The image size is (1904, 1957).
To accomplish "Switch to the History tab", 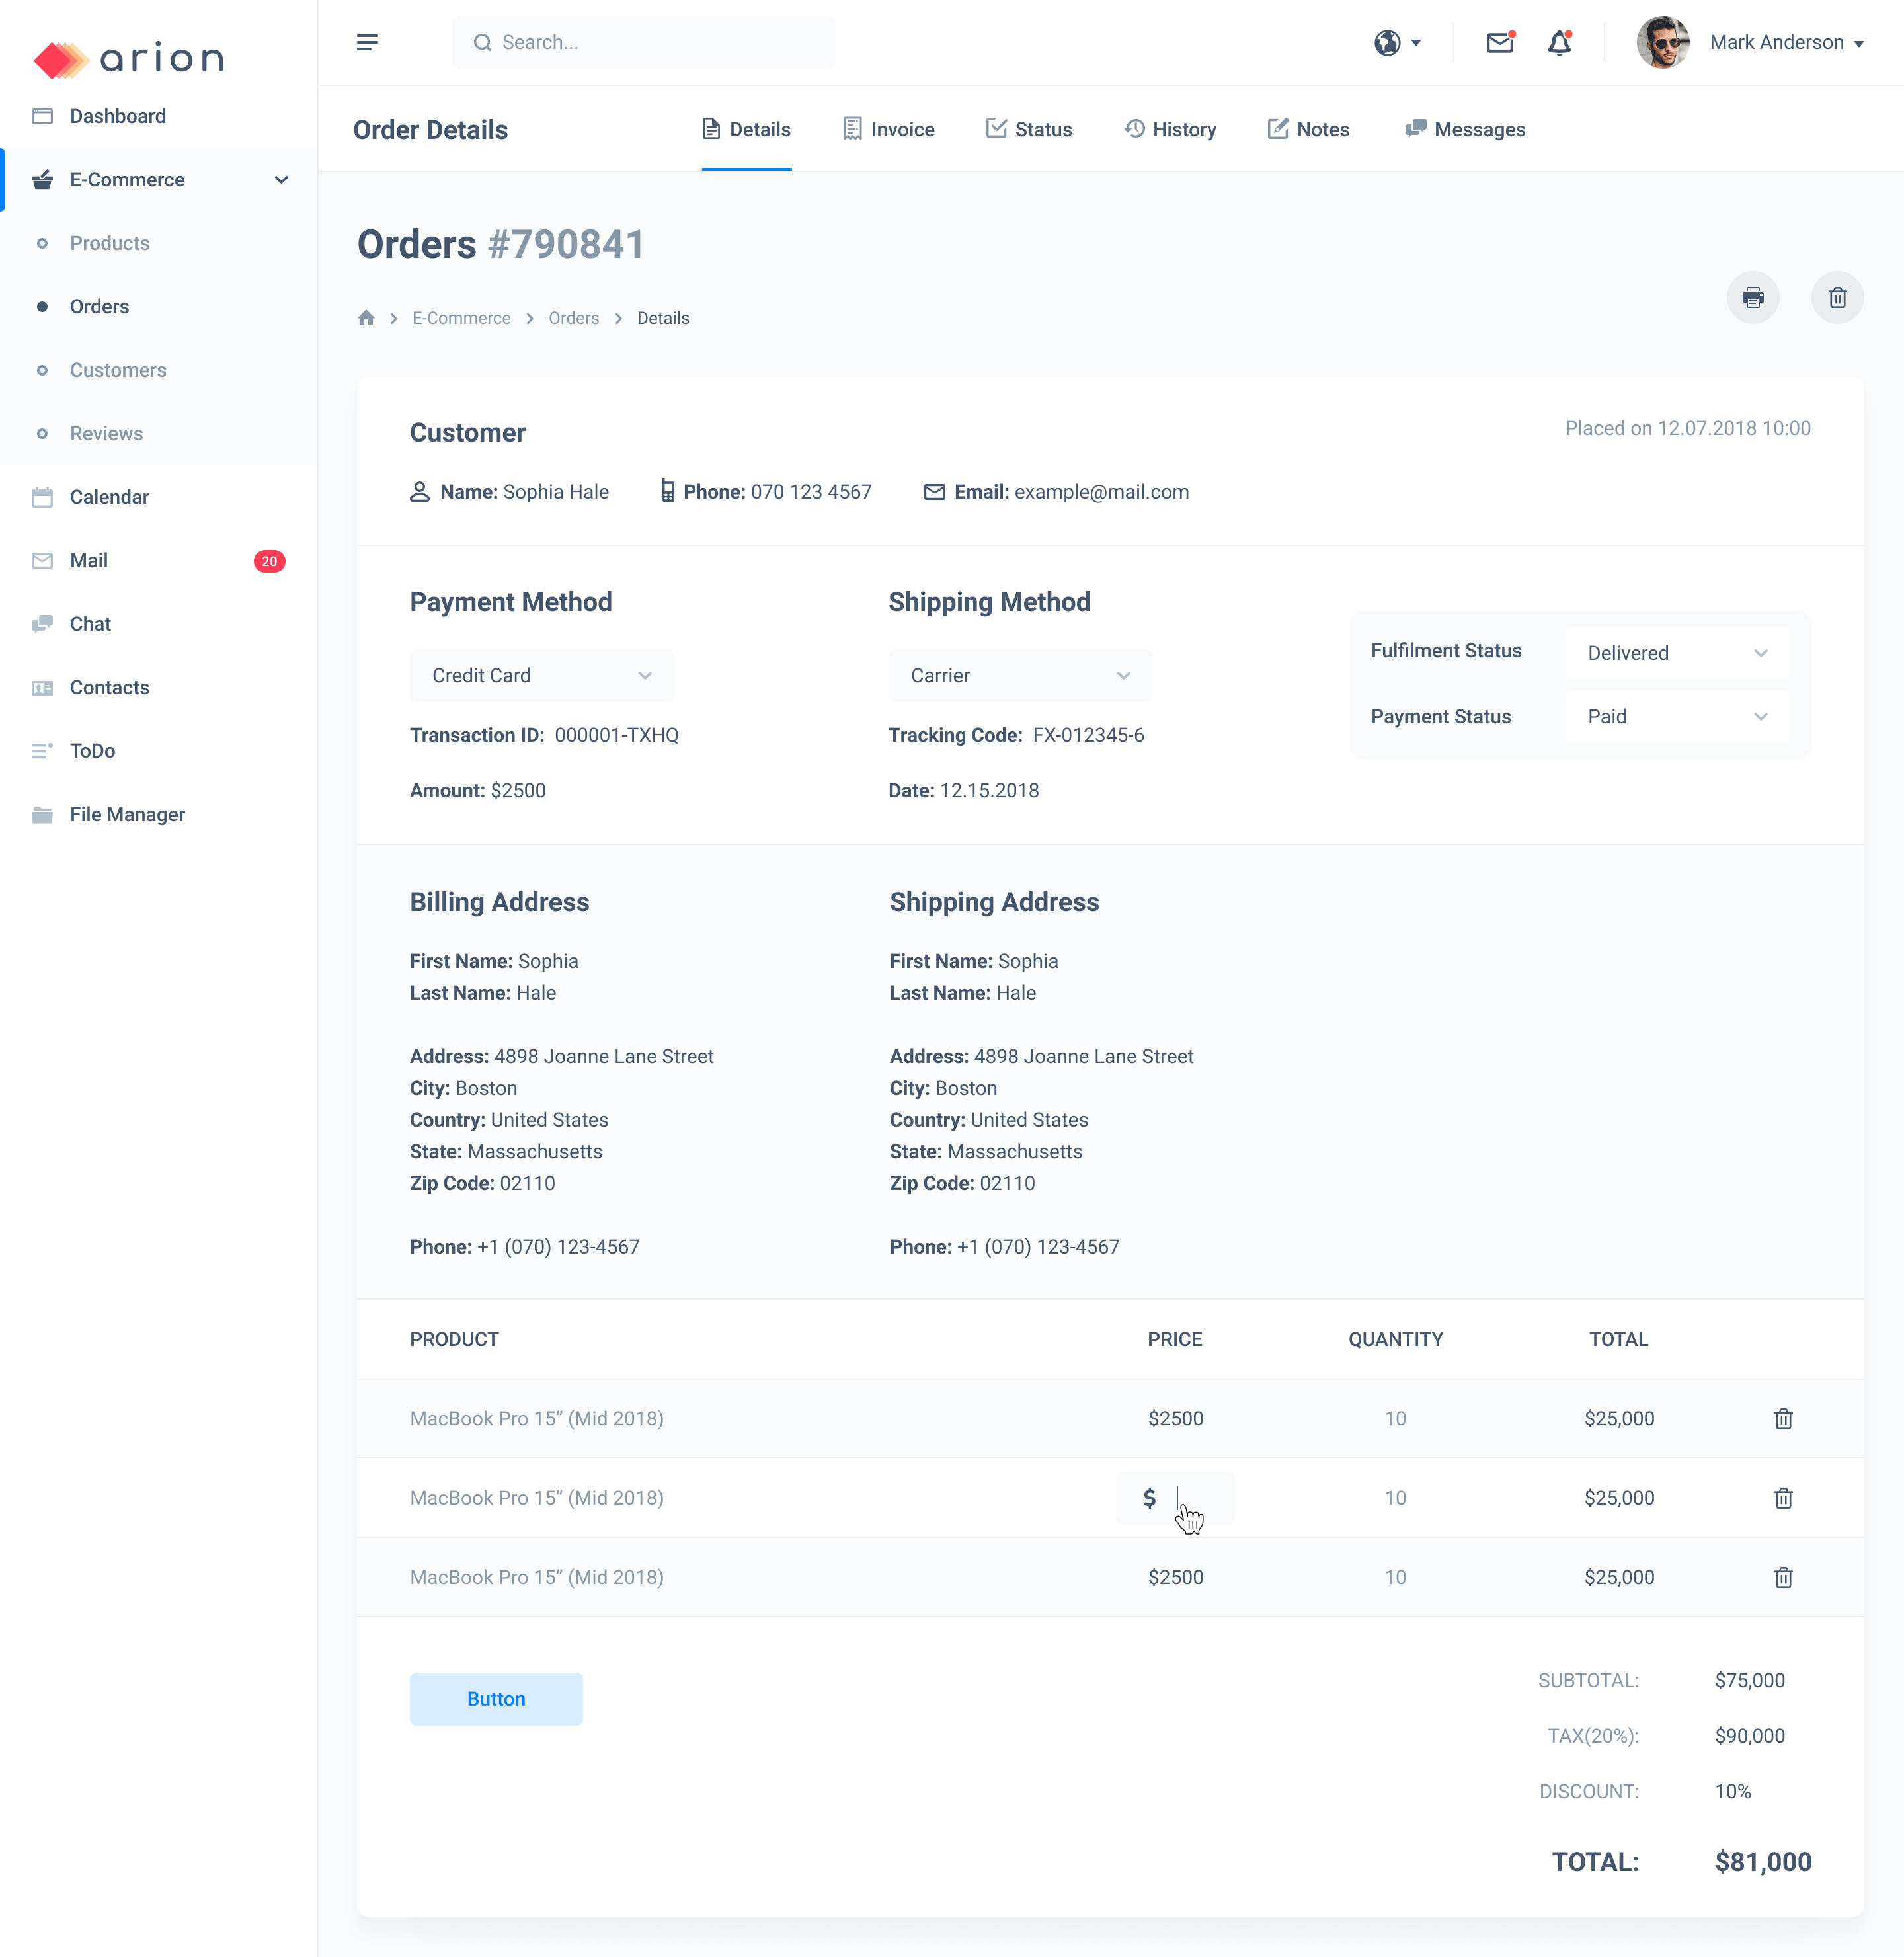I will (1170, 129).
